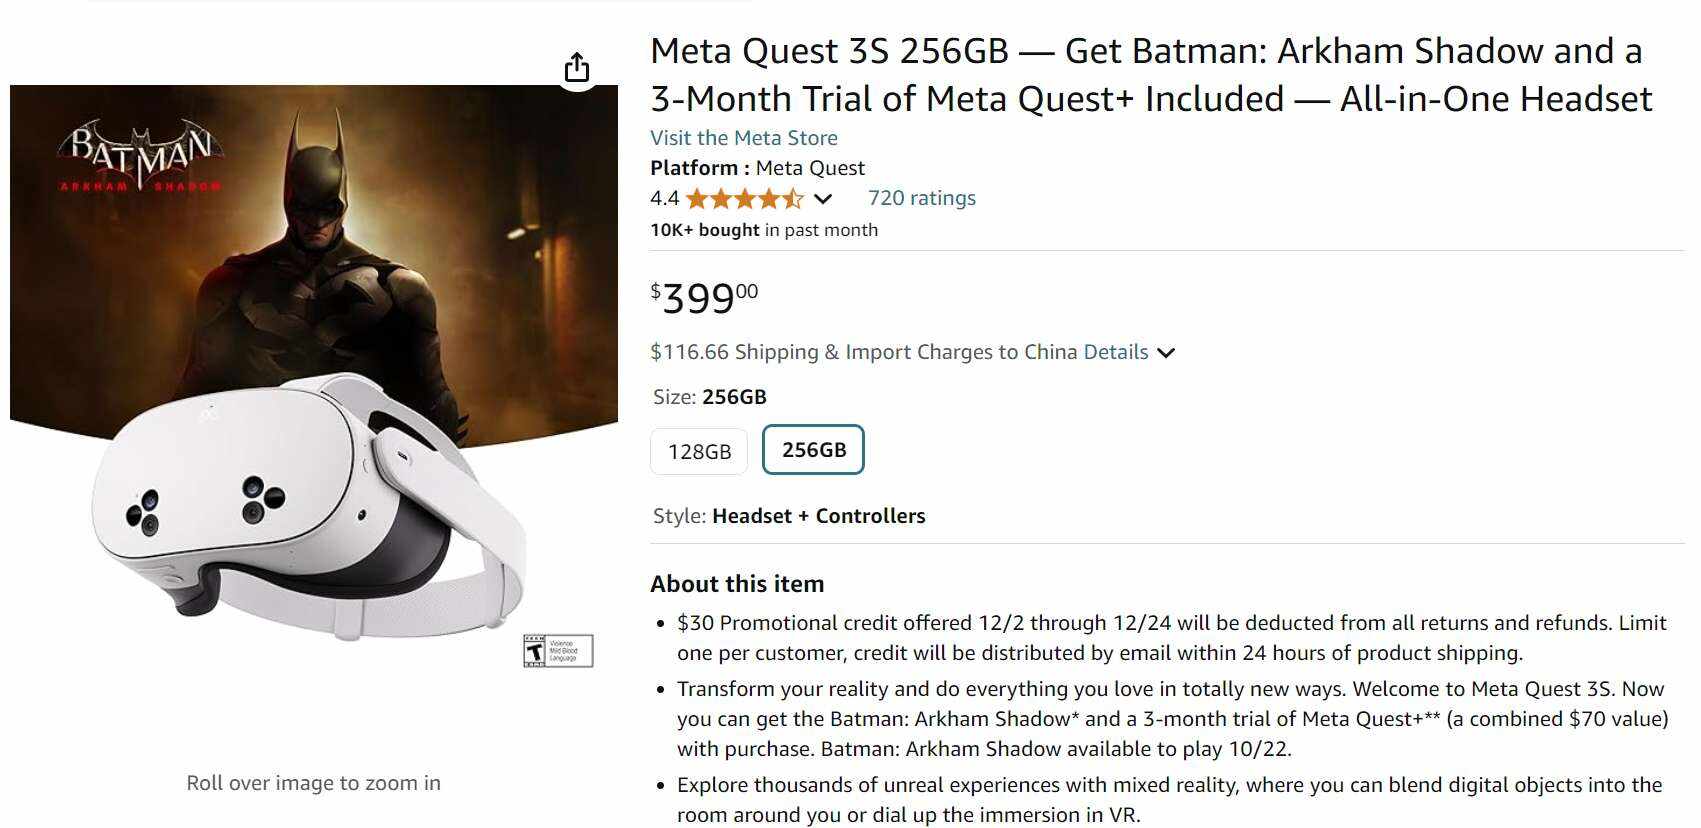The width and height of the screenshot is (1701, 828).
Task: Click the 4.4 rating number
Action: coord(664,198)
